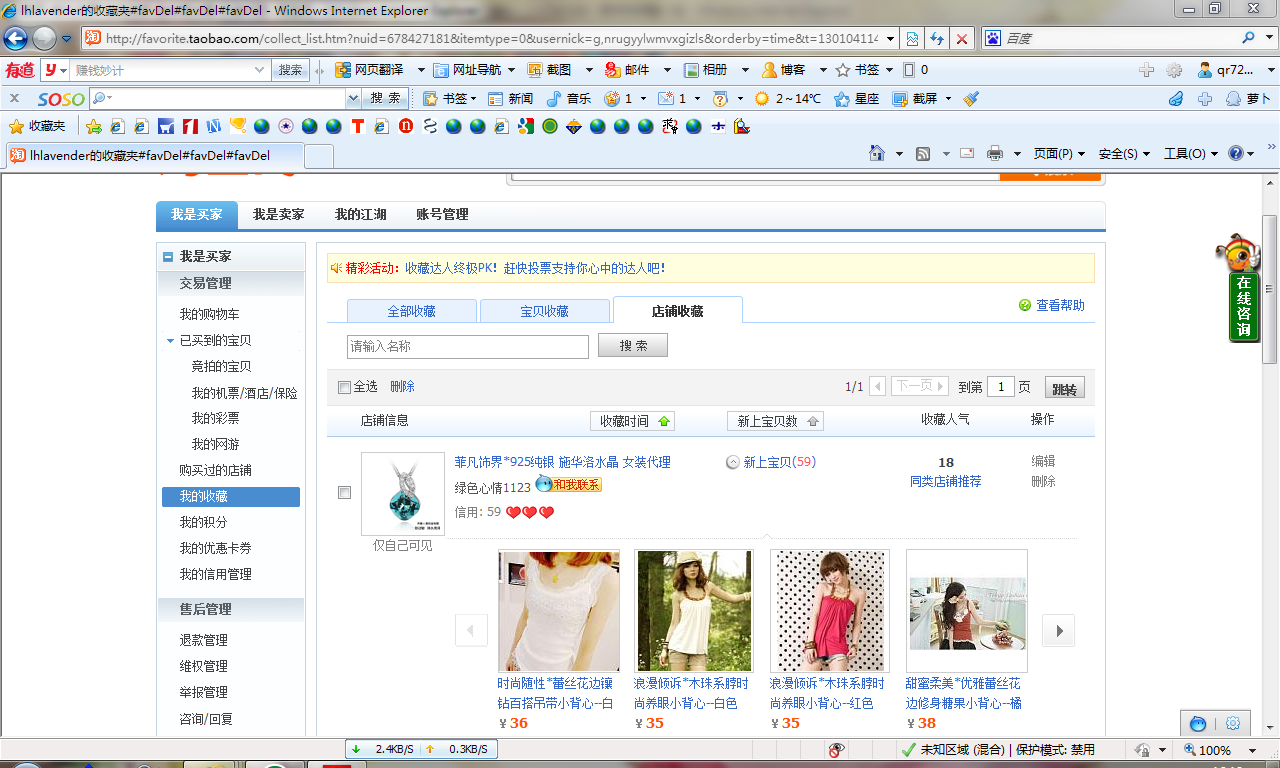
Task: Click the IE Home icon in command bar
Action: [x=877, y=153]
